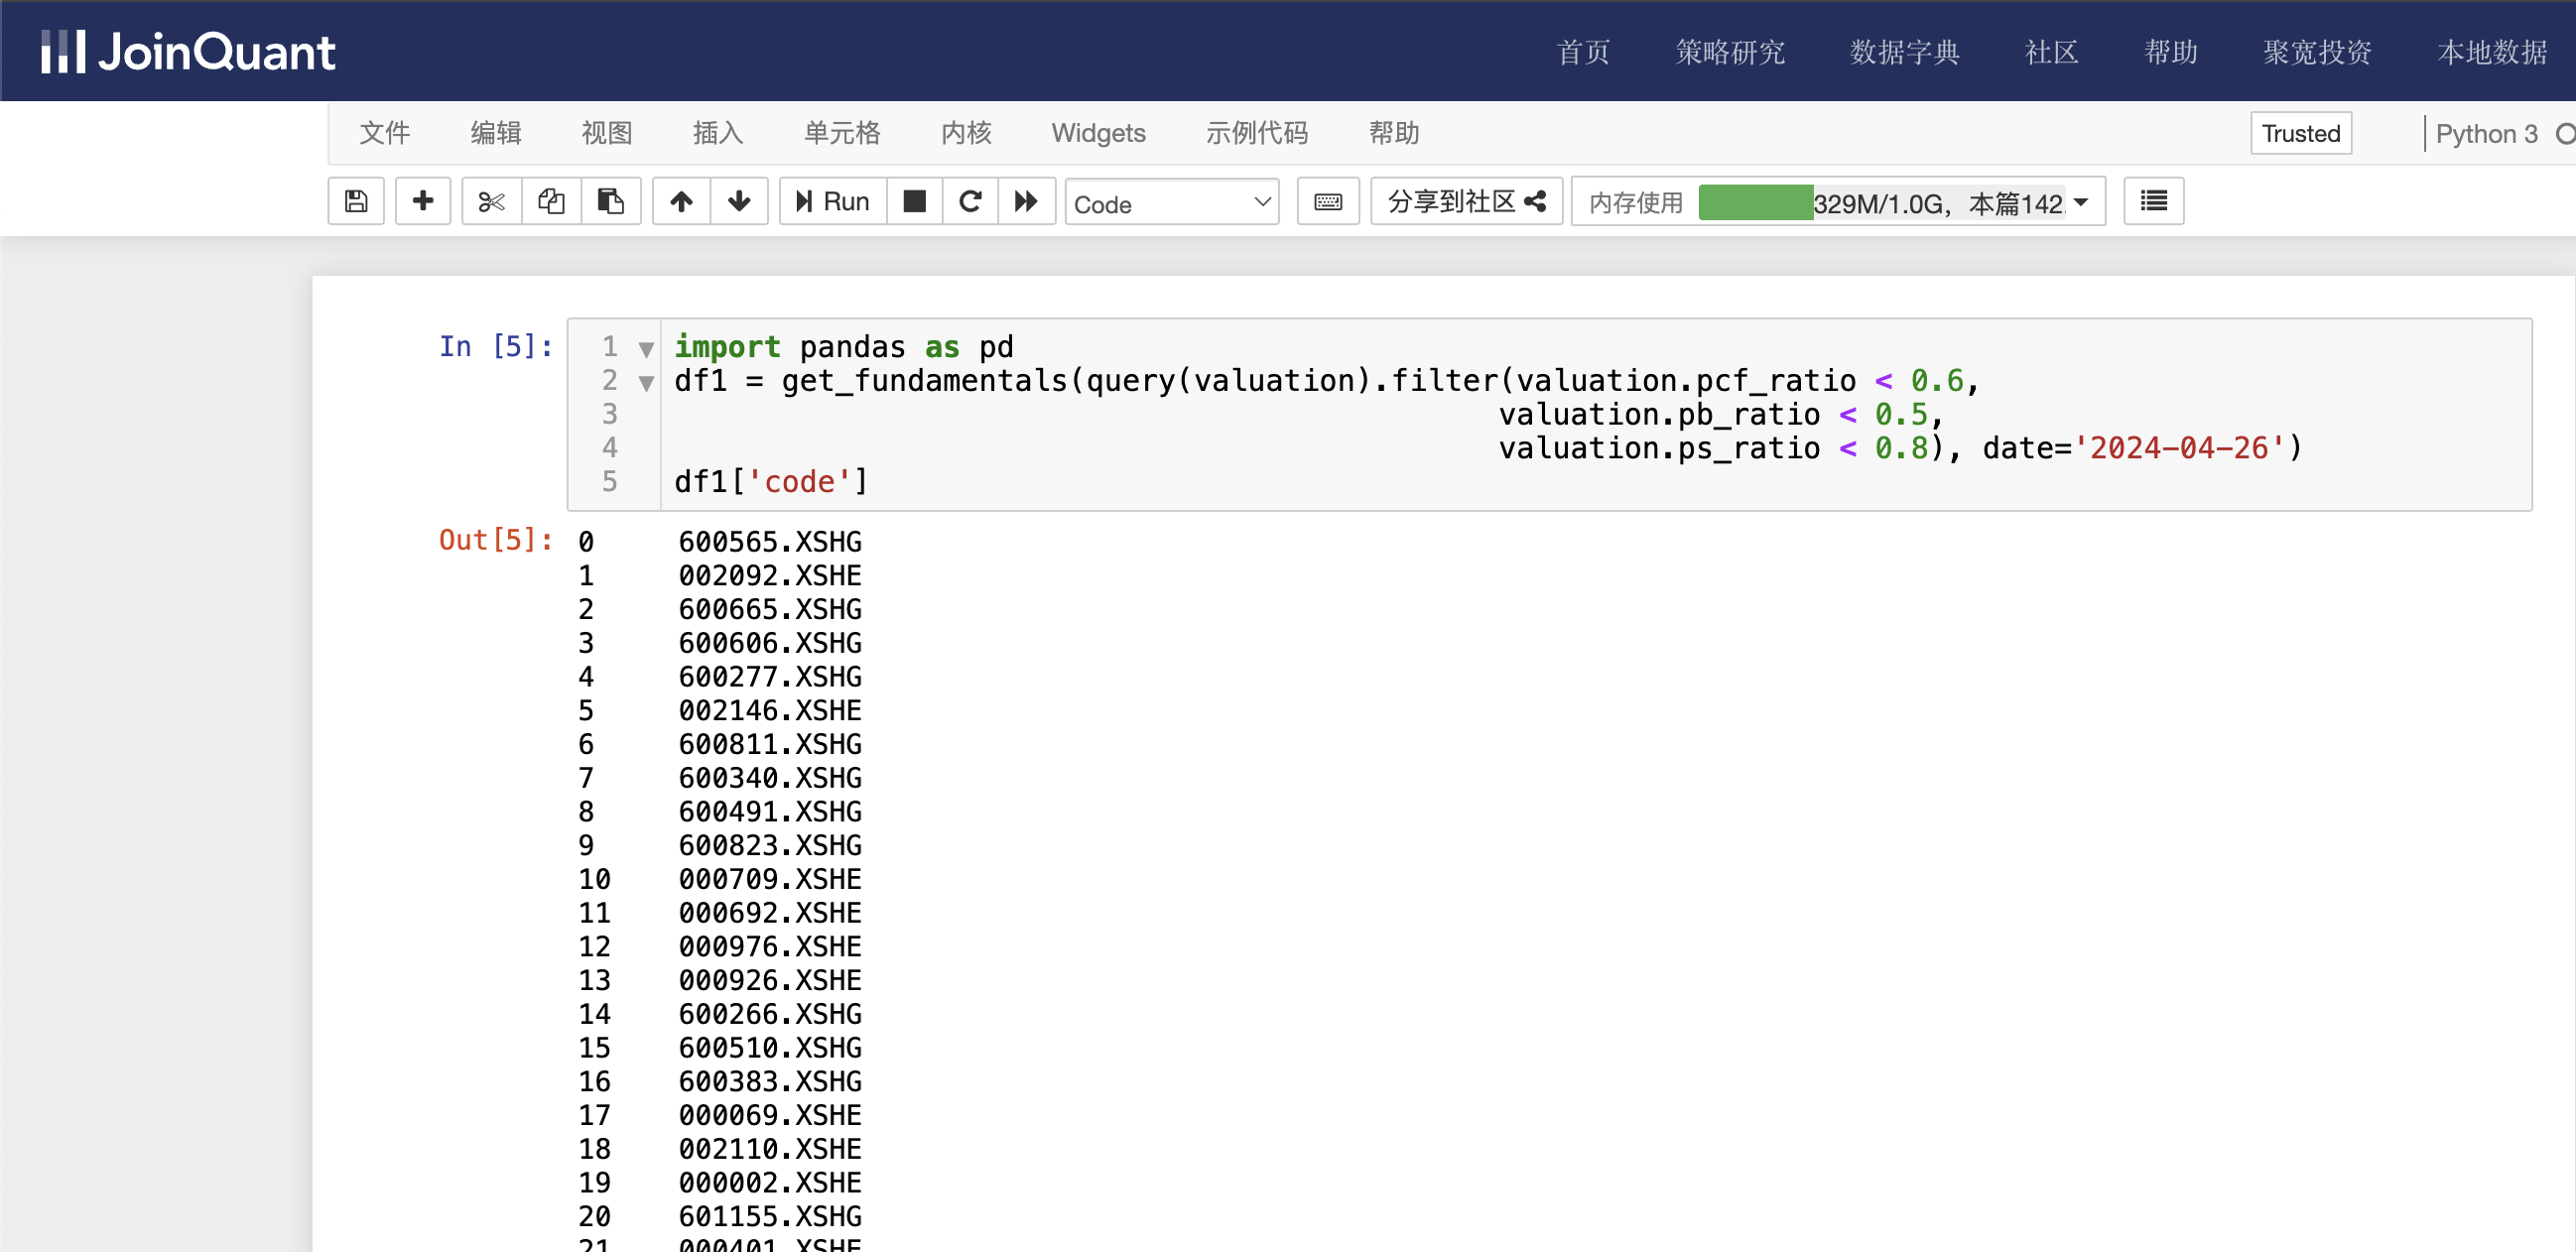Collapse code fold arrow at line 2

646,383
